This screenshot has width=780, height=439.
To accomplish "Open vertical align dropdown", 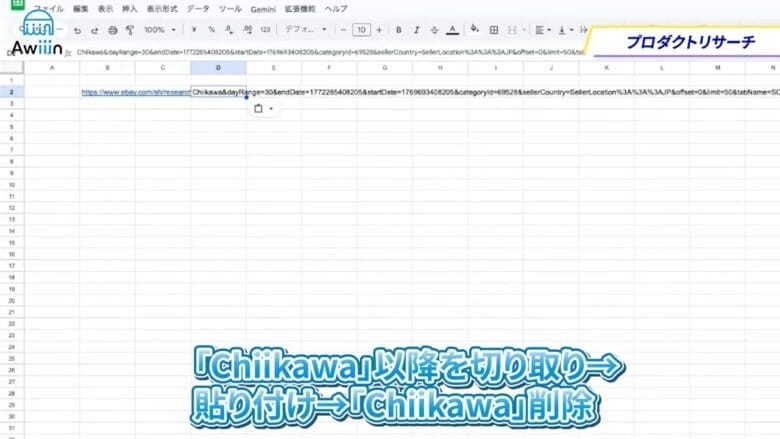I will click(565, 30).
